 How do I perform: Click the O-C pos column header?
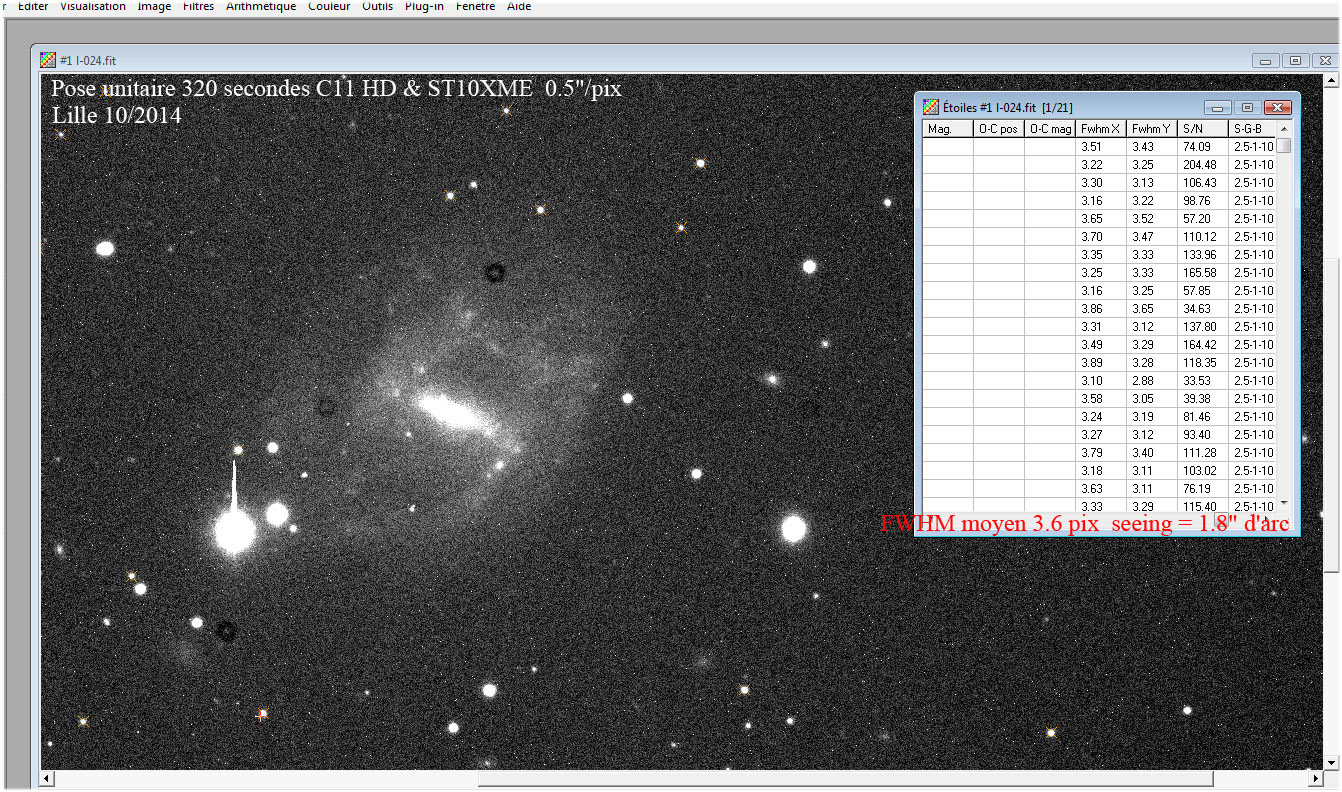pyautogui.click(x=999, y=129)
